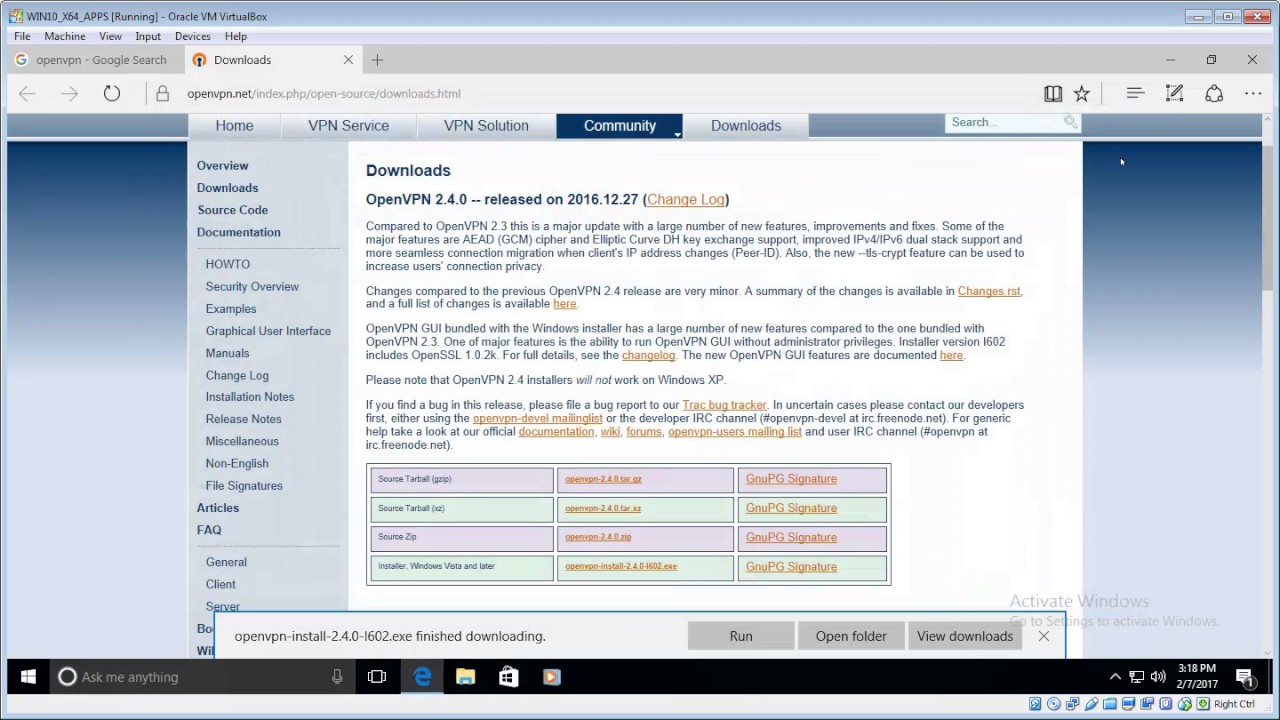This screenshot has width=1280, height=720.
Task: Open HOWTO sidebar link
Action: point(228,264)
